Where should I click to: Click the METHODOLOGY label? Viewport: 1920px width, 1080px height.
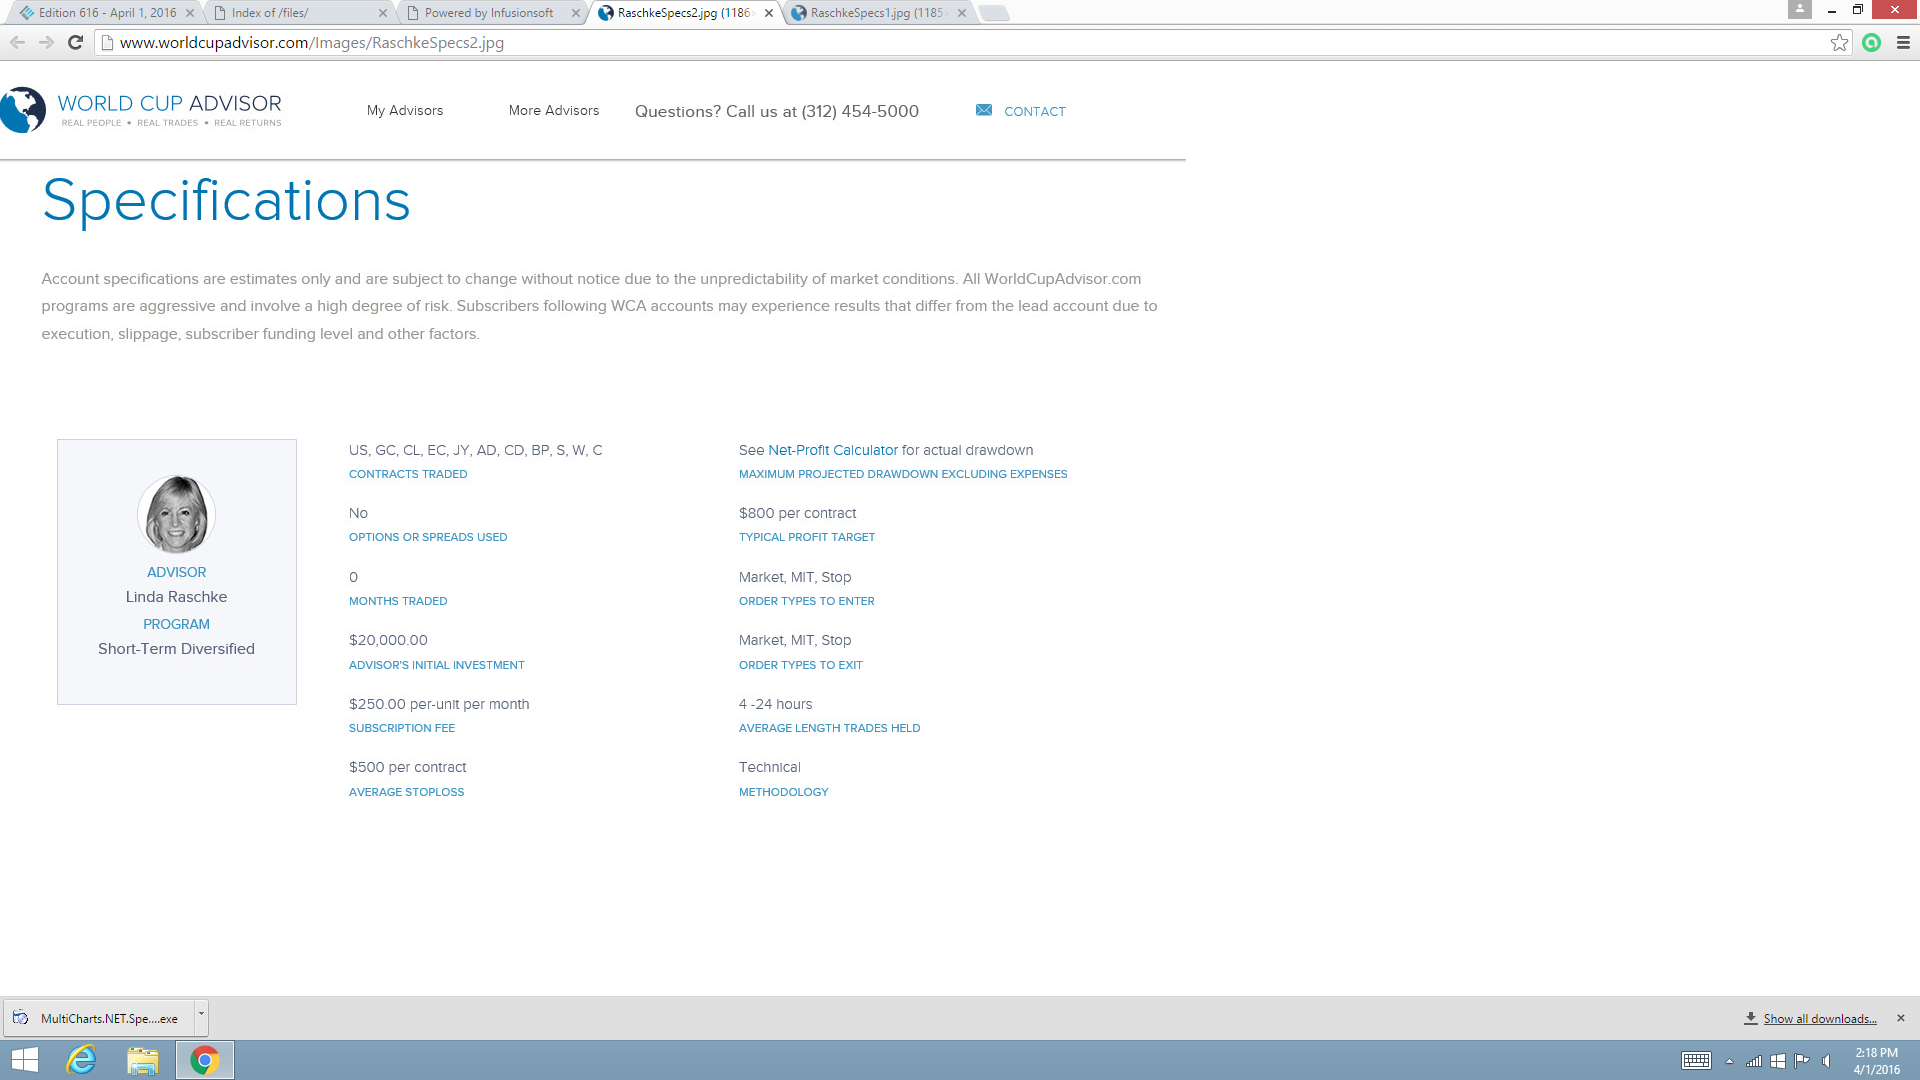tap(784, 792)
